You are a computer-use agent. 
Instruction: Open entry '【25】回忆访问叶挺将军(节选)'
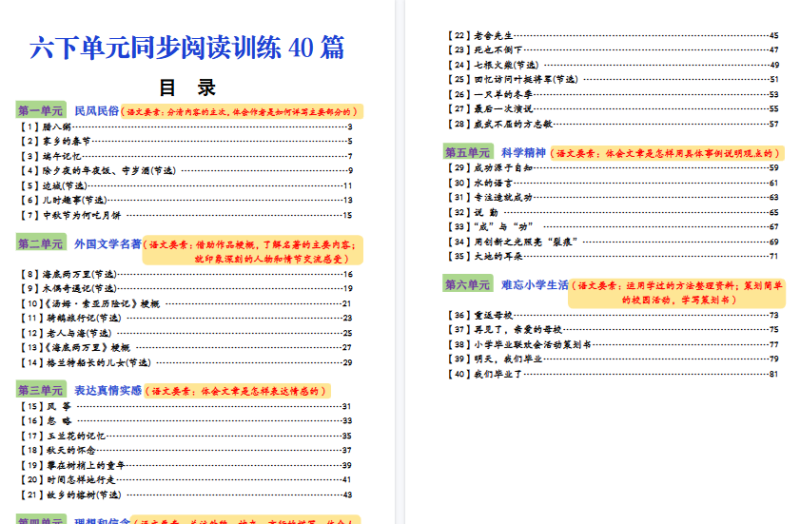point(613,79)
